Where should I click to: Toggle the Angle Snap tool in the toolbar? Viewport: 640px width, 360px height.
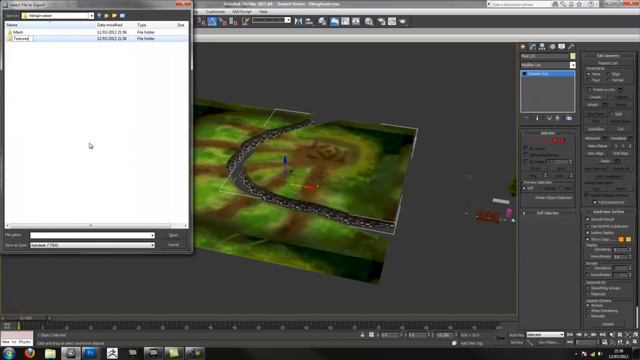click(x=212, y=21)
